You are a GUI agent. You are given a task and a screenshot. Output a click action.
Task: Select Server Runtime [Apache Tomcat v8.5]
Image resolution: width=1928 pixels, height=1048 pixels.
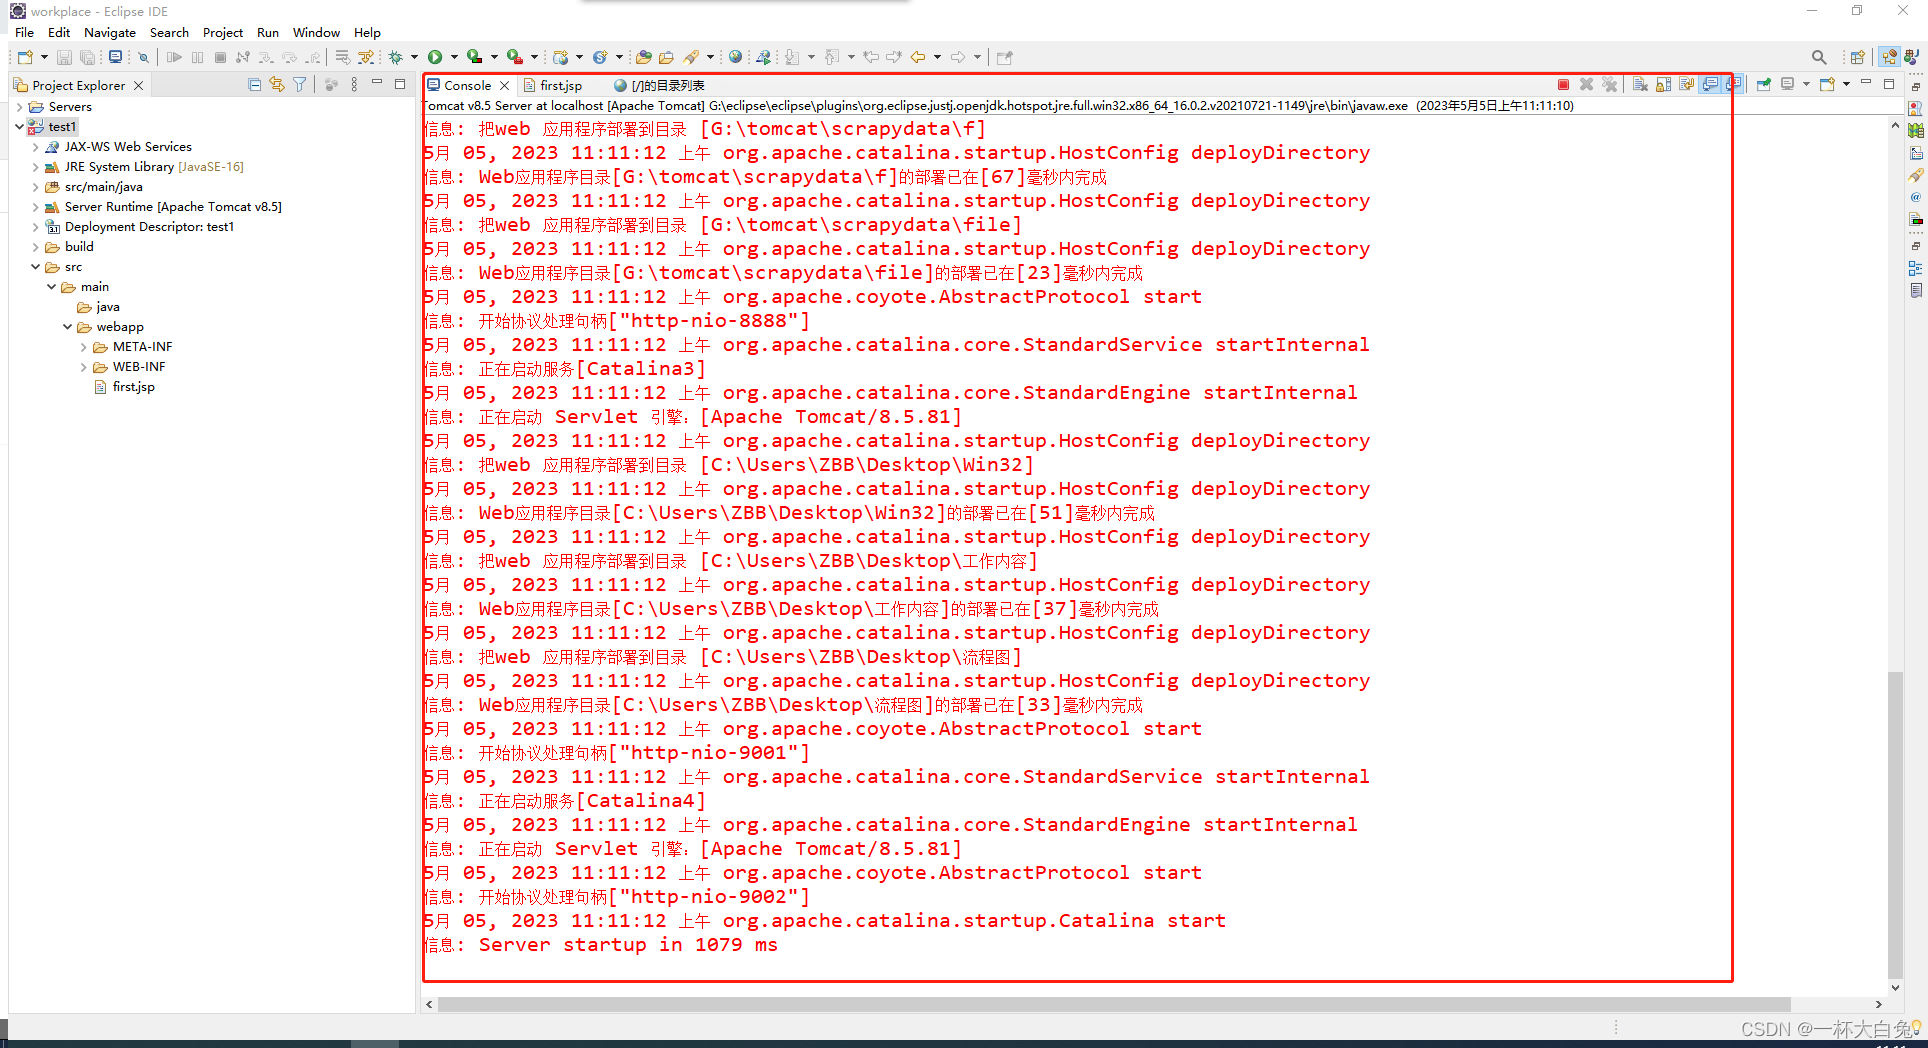(x=173, y=207)
